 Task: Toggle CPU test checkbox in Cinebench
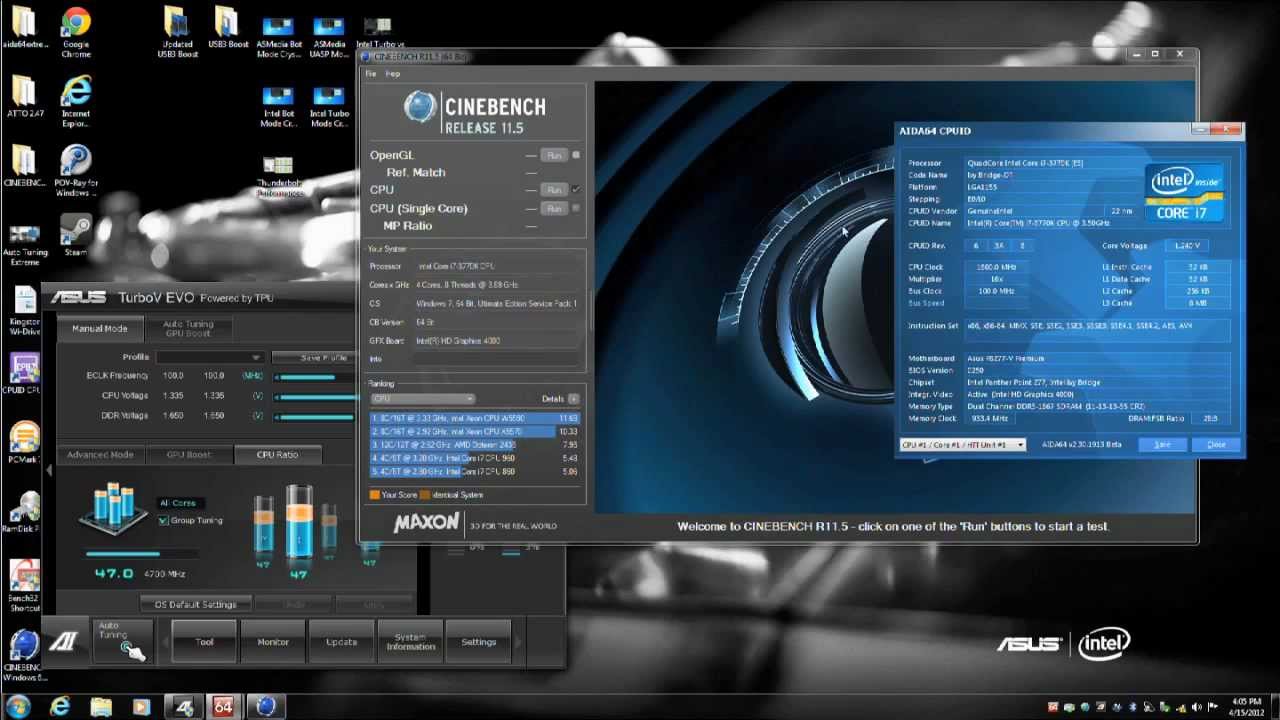pyautogui.click(x=576, y=189)
